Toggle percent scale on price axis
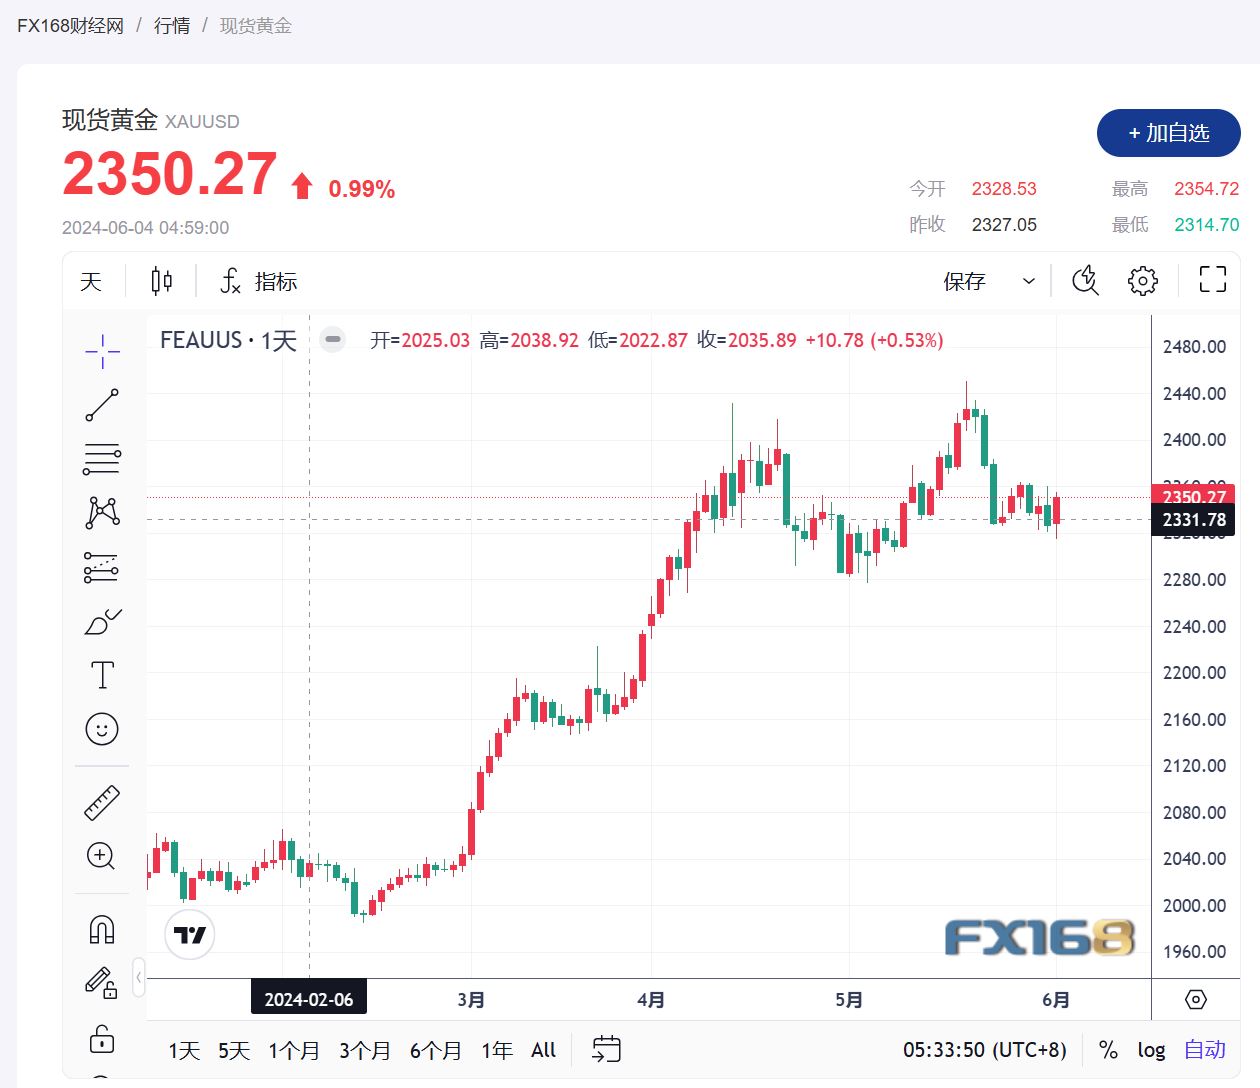The width and height of the screenshot is (1260, 1088). coord(1108,1050)
